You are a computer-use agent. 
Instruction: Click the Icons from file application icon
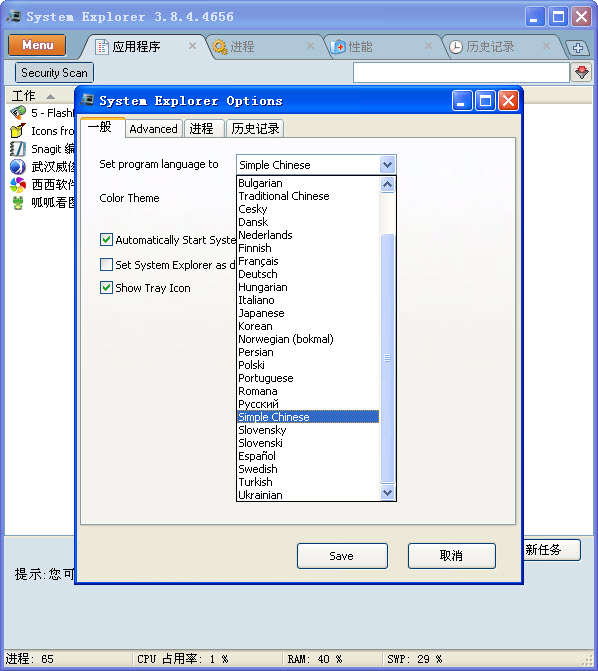pos(18,131)
